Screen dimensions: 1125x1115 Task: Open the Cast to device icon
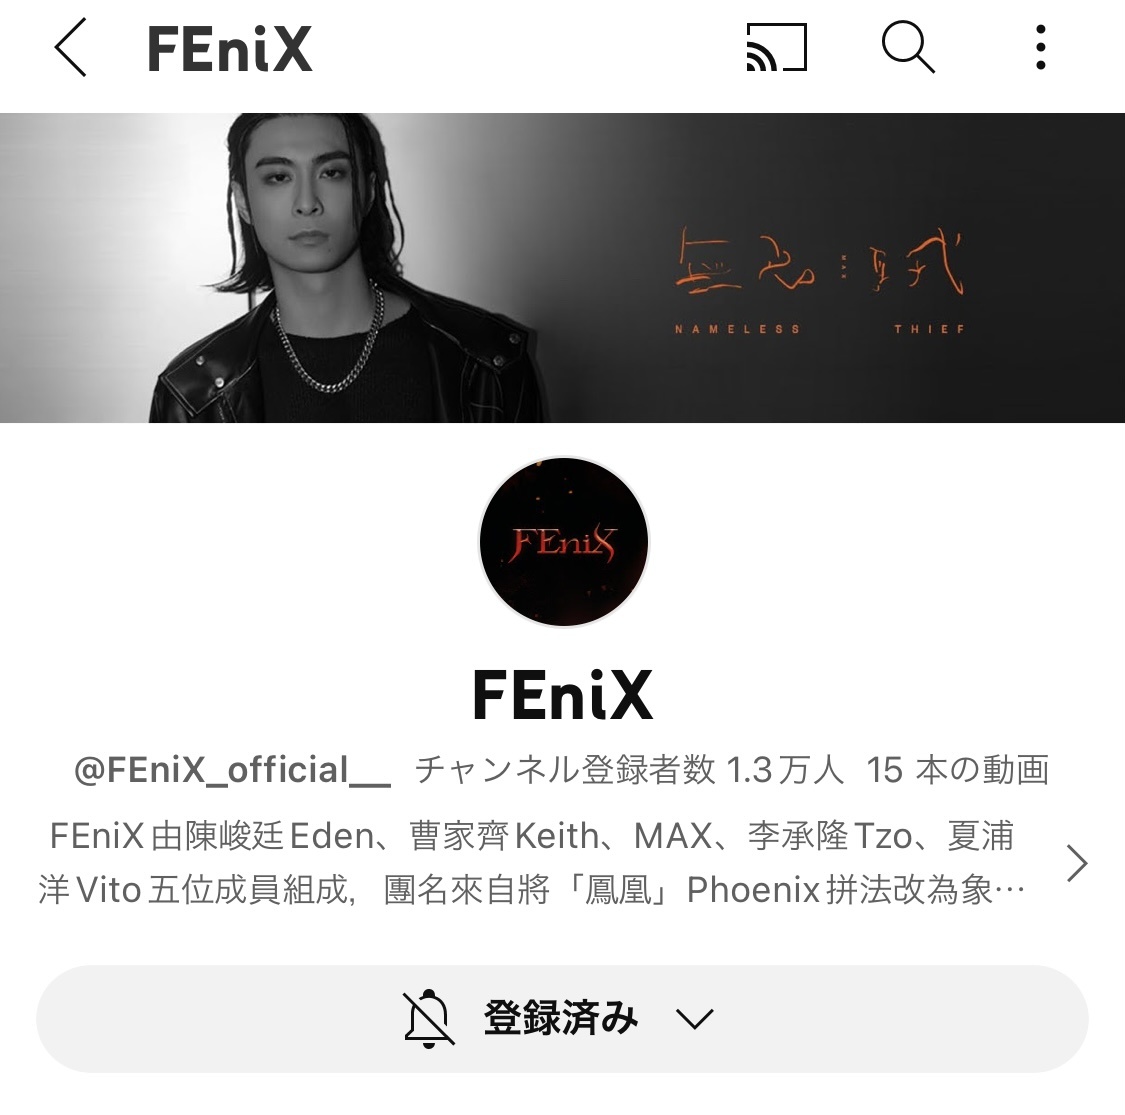pos(776,47)
